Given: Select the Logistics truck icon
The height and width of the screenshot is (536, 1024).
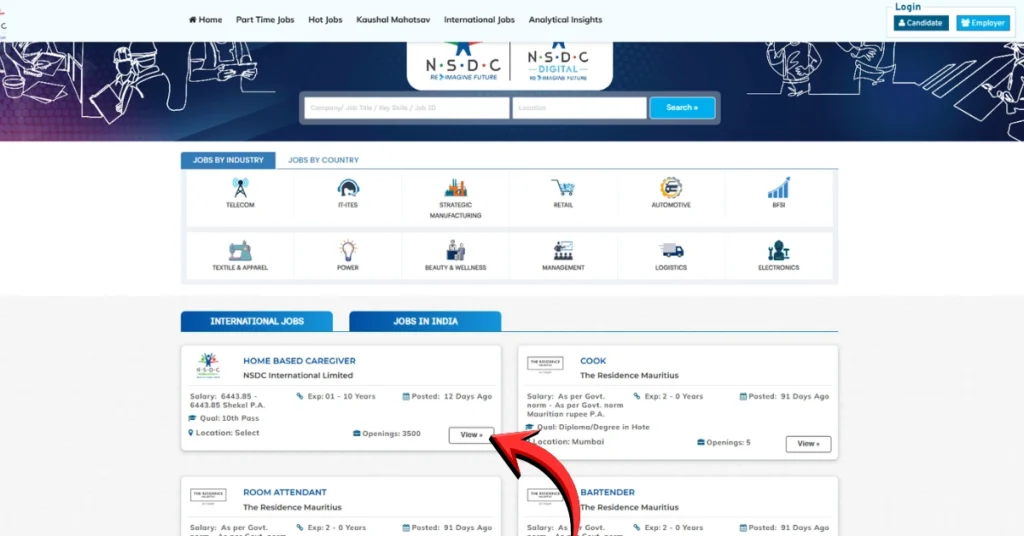Looking at the screenshot, I should tap(671, 251).
